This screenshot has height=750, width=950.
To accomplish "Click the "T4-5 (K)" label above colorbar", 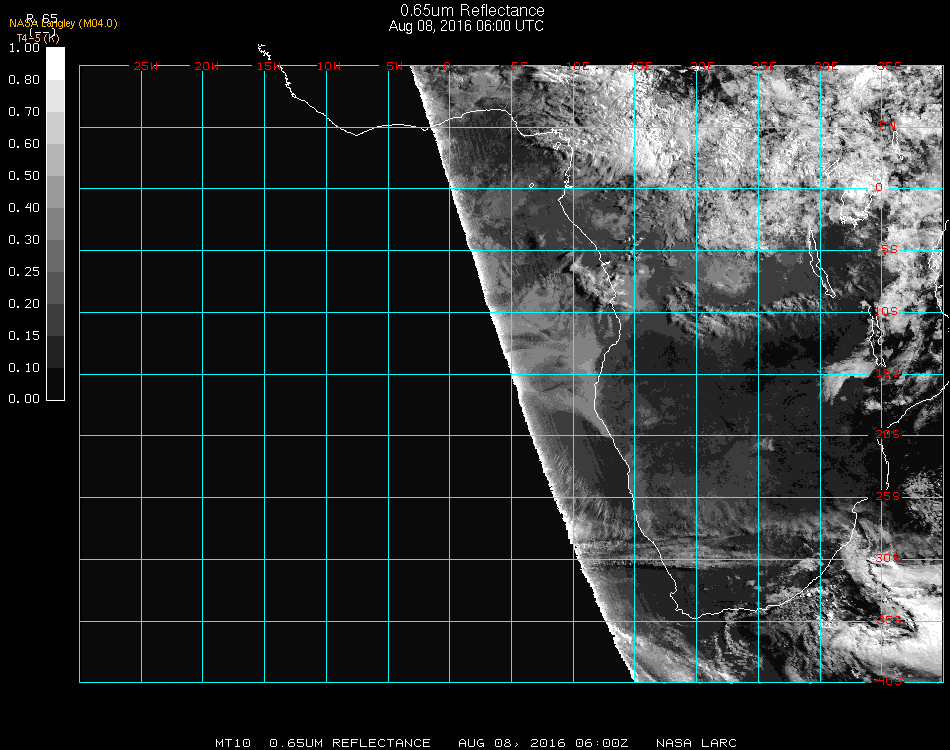I will tap(38, 38).
